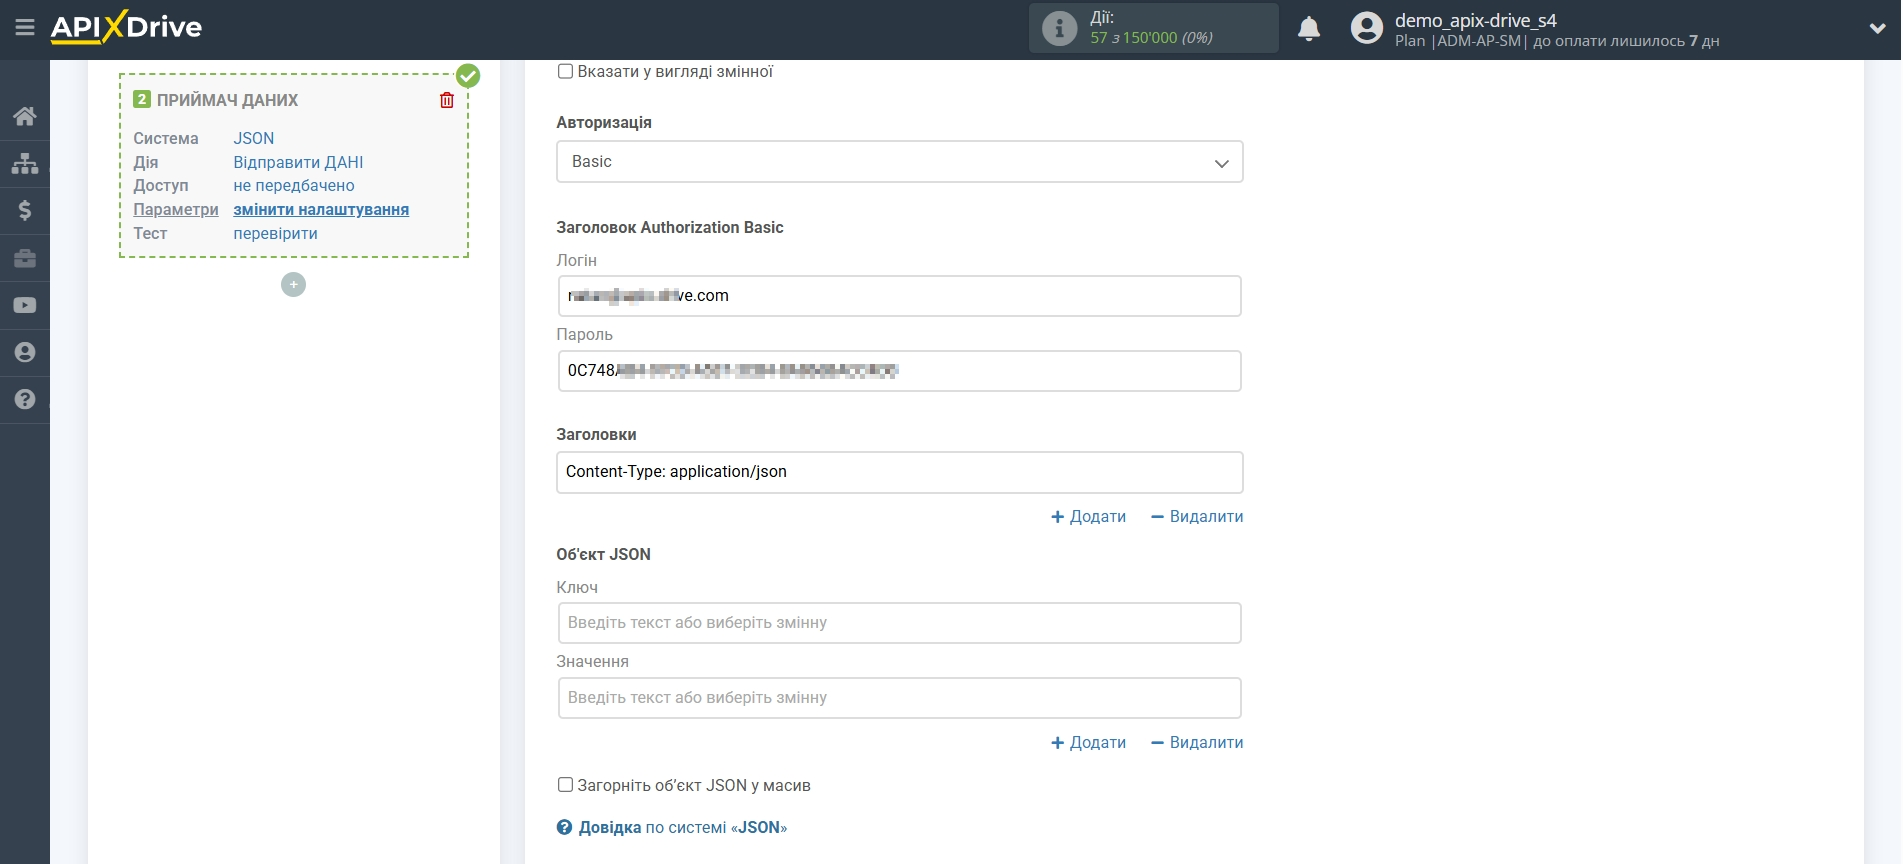Click the JSON system link
The image size is (1903, 864).
[254, 138]
